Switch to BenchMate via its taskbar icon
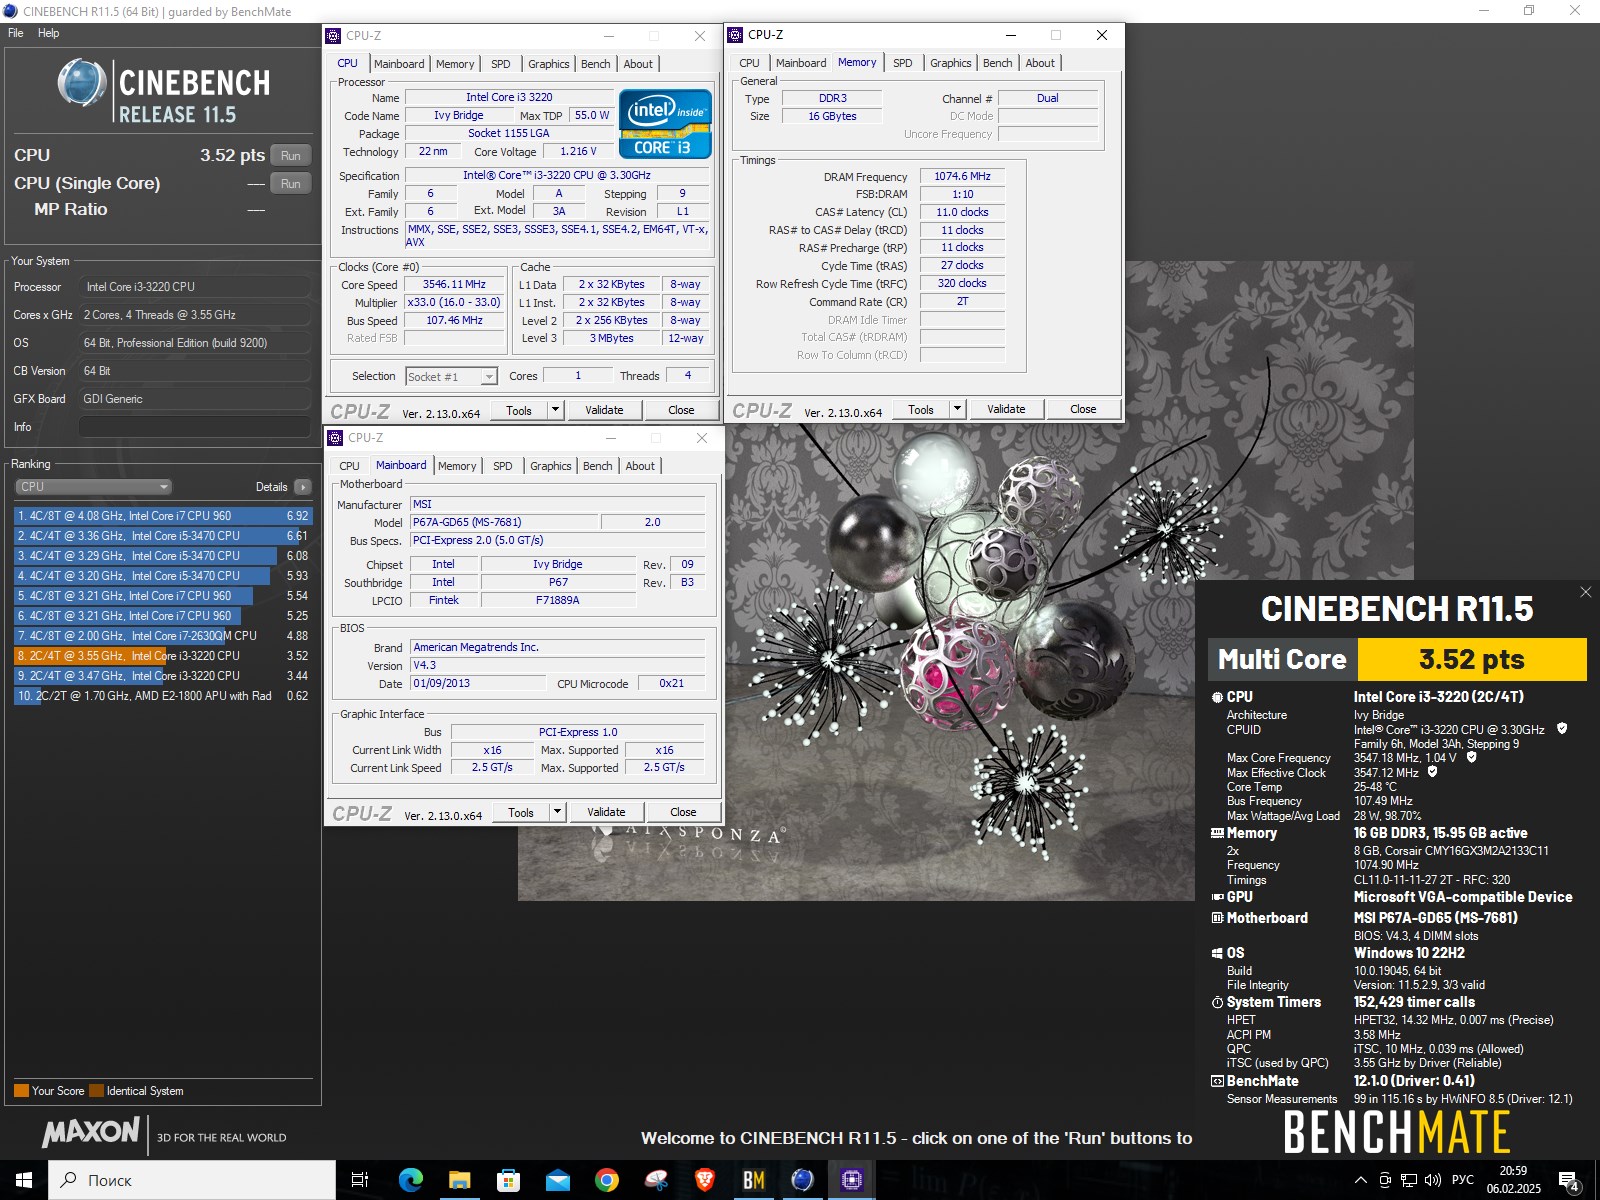 click(x=753, y=1180)
